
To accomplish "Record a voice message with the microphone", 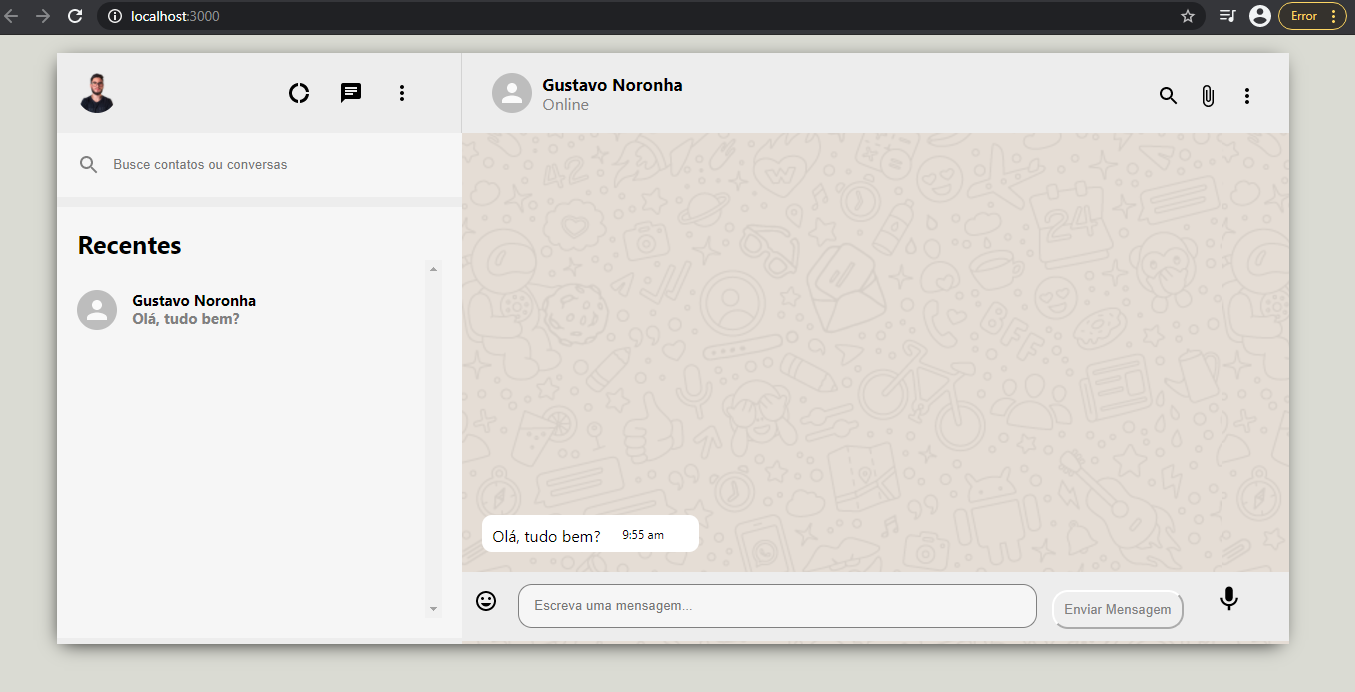I will pos(1228,598).
